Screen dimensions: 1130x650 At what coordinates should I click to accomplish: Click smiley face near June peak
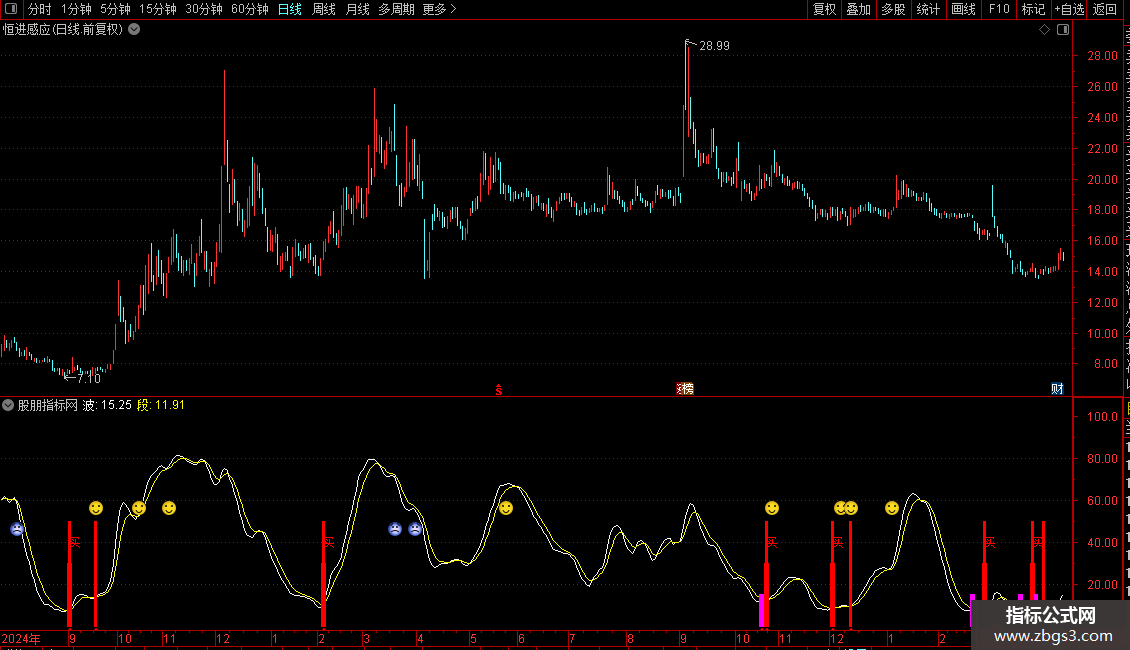506,508
